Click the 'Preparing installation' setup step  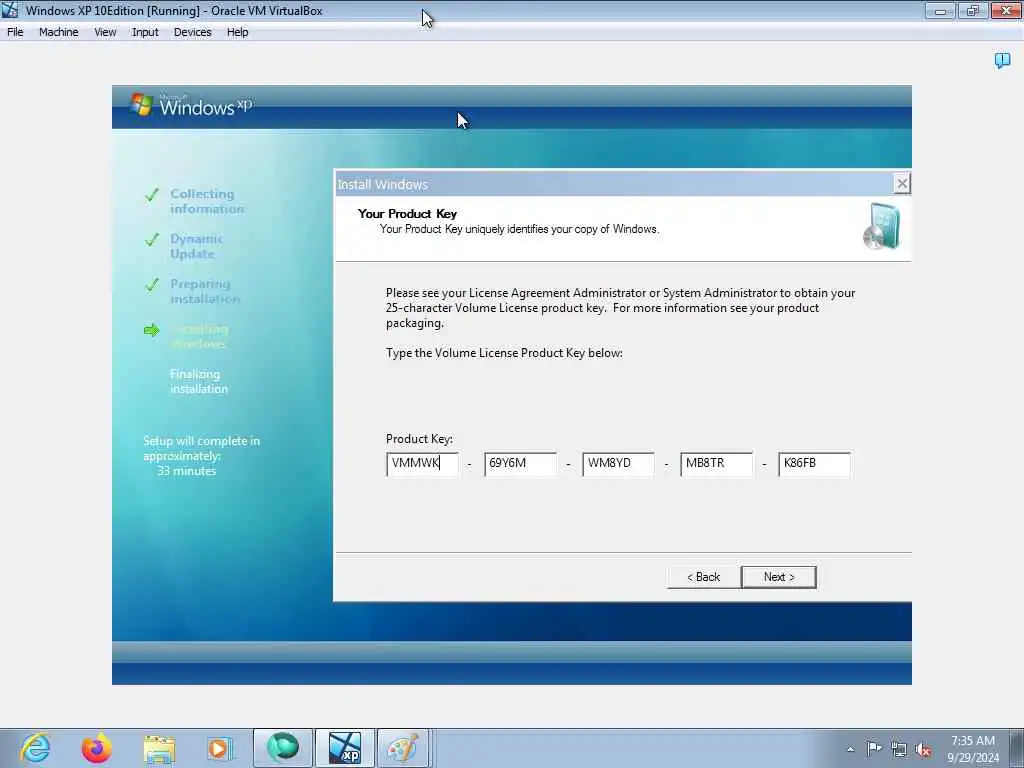204,291
